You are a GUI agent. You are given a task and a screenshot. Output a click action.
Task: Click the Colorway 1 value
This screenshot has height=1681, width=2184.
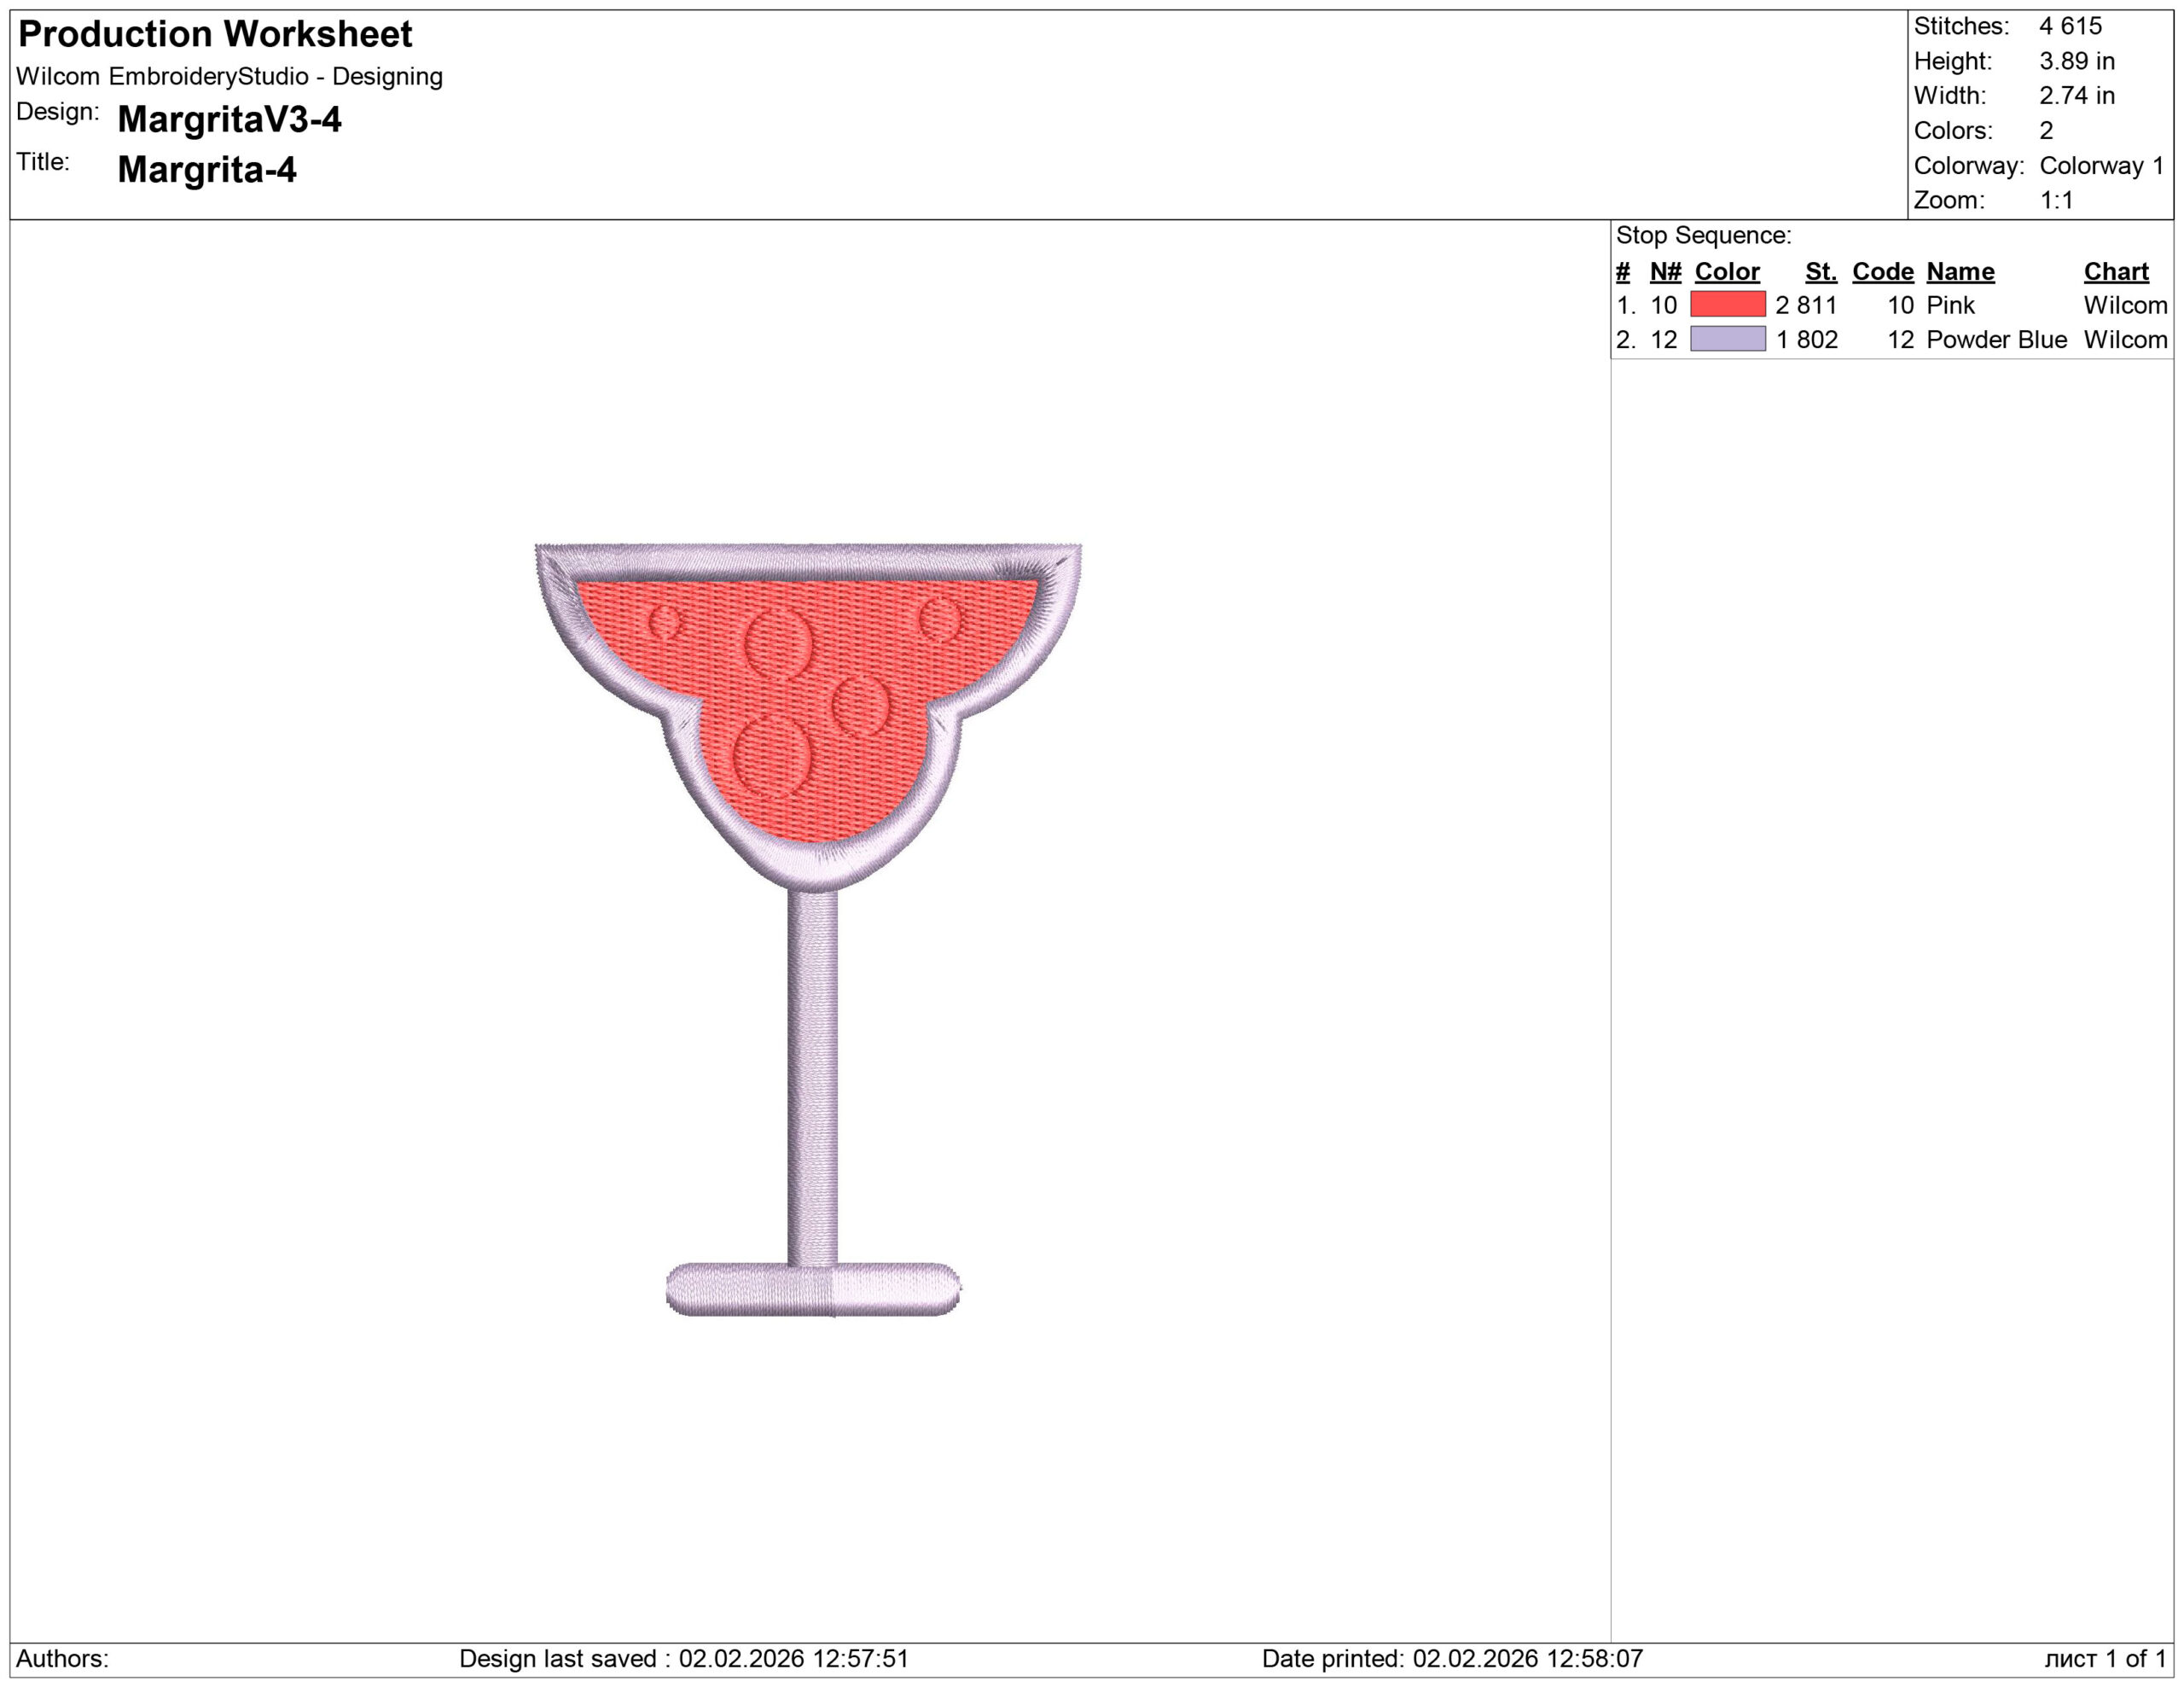coord(2100,165)
